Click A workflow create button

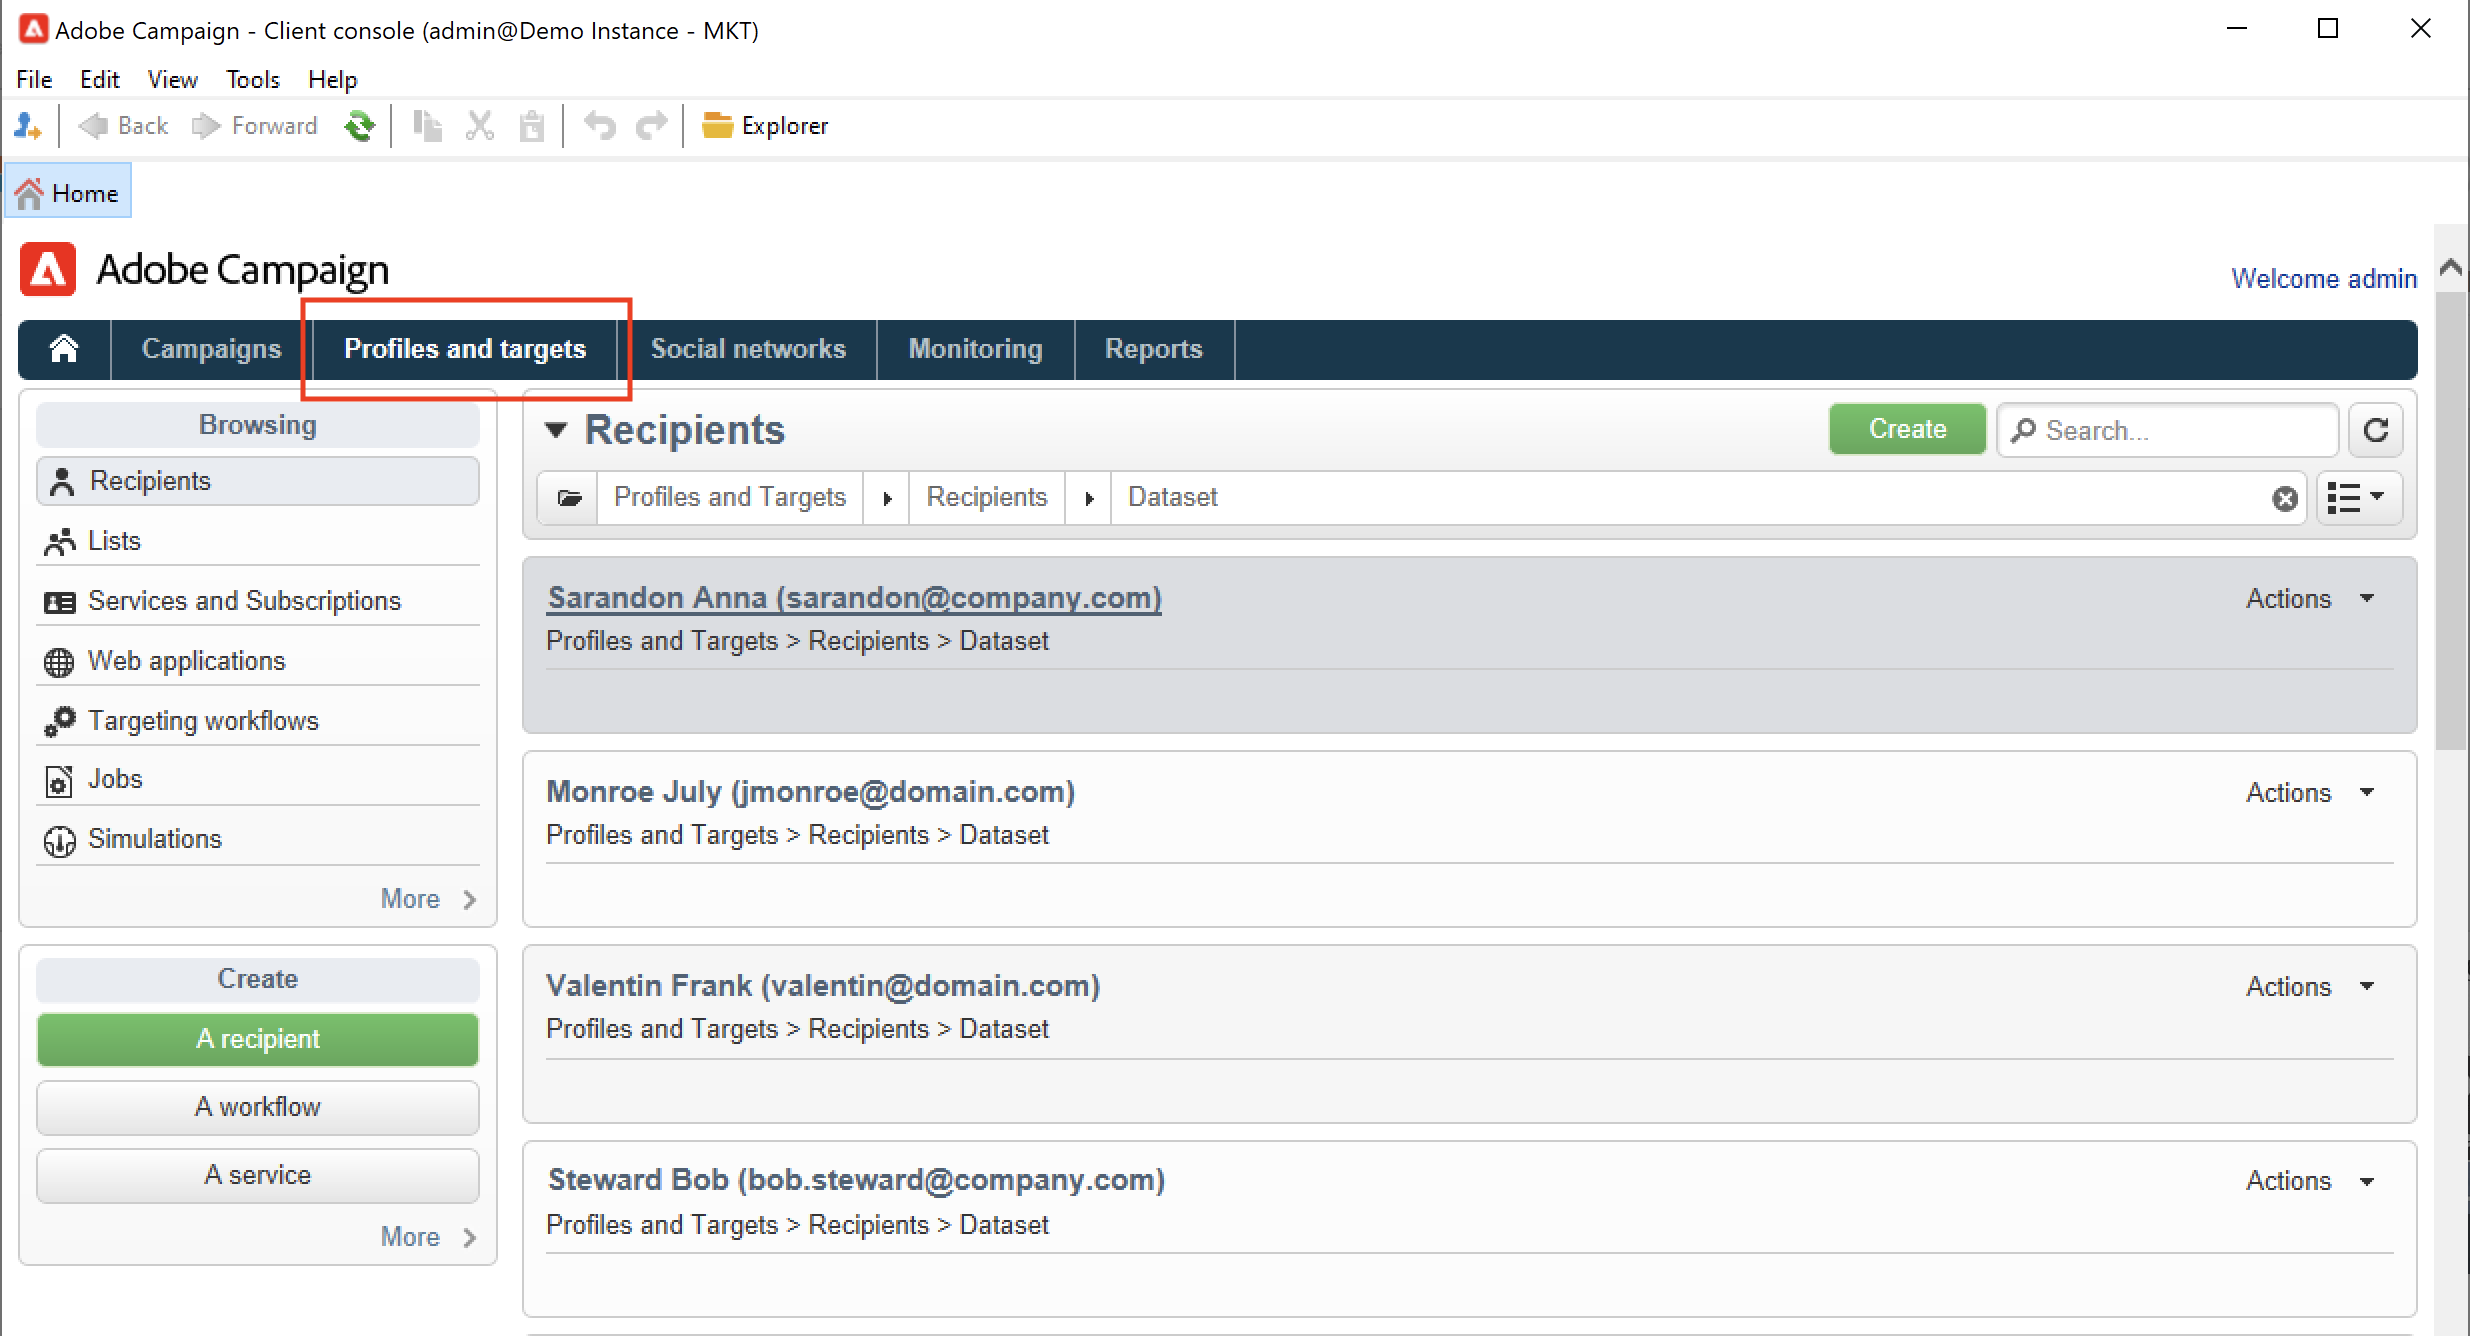pyautogui.click(x=258, y=1107)
